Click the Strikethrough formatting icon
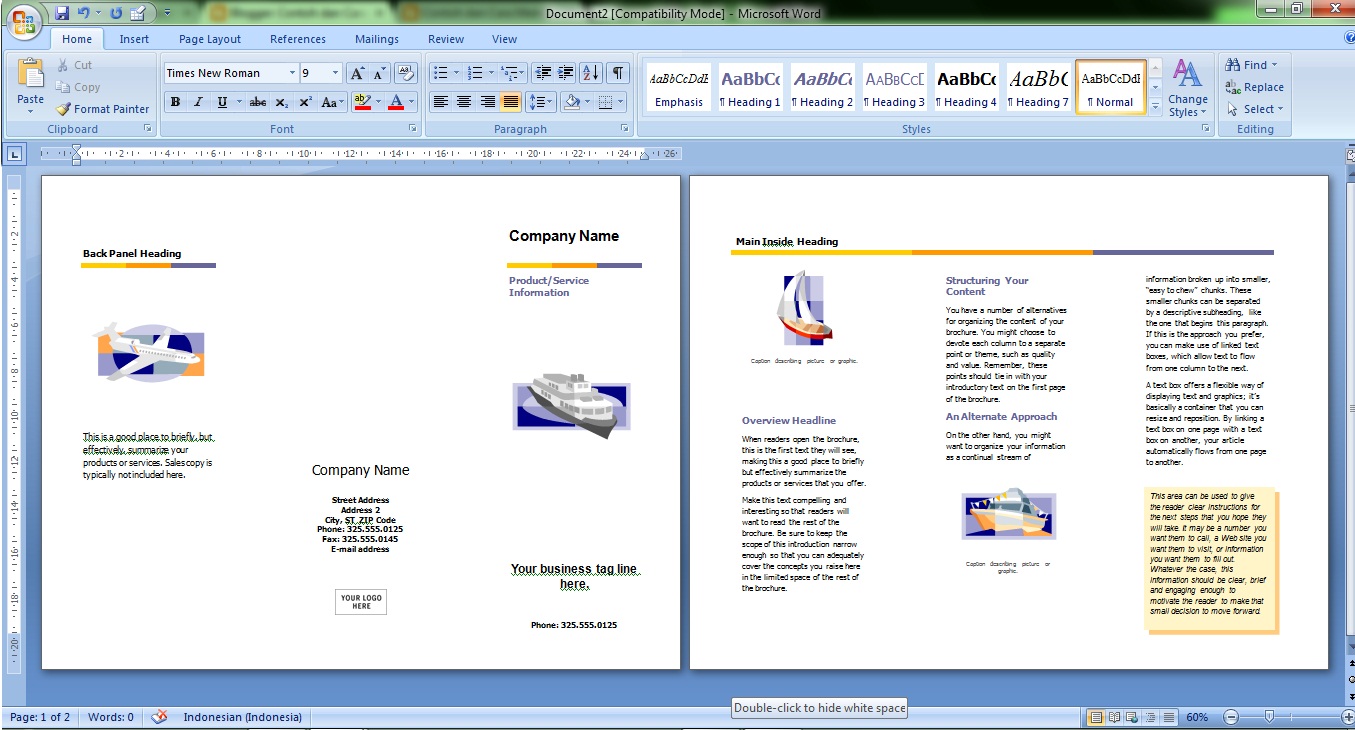 coord(256,102)
